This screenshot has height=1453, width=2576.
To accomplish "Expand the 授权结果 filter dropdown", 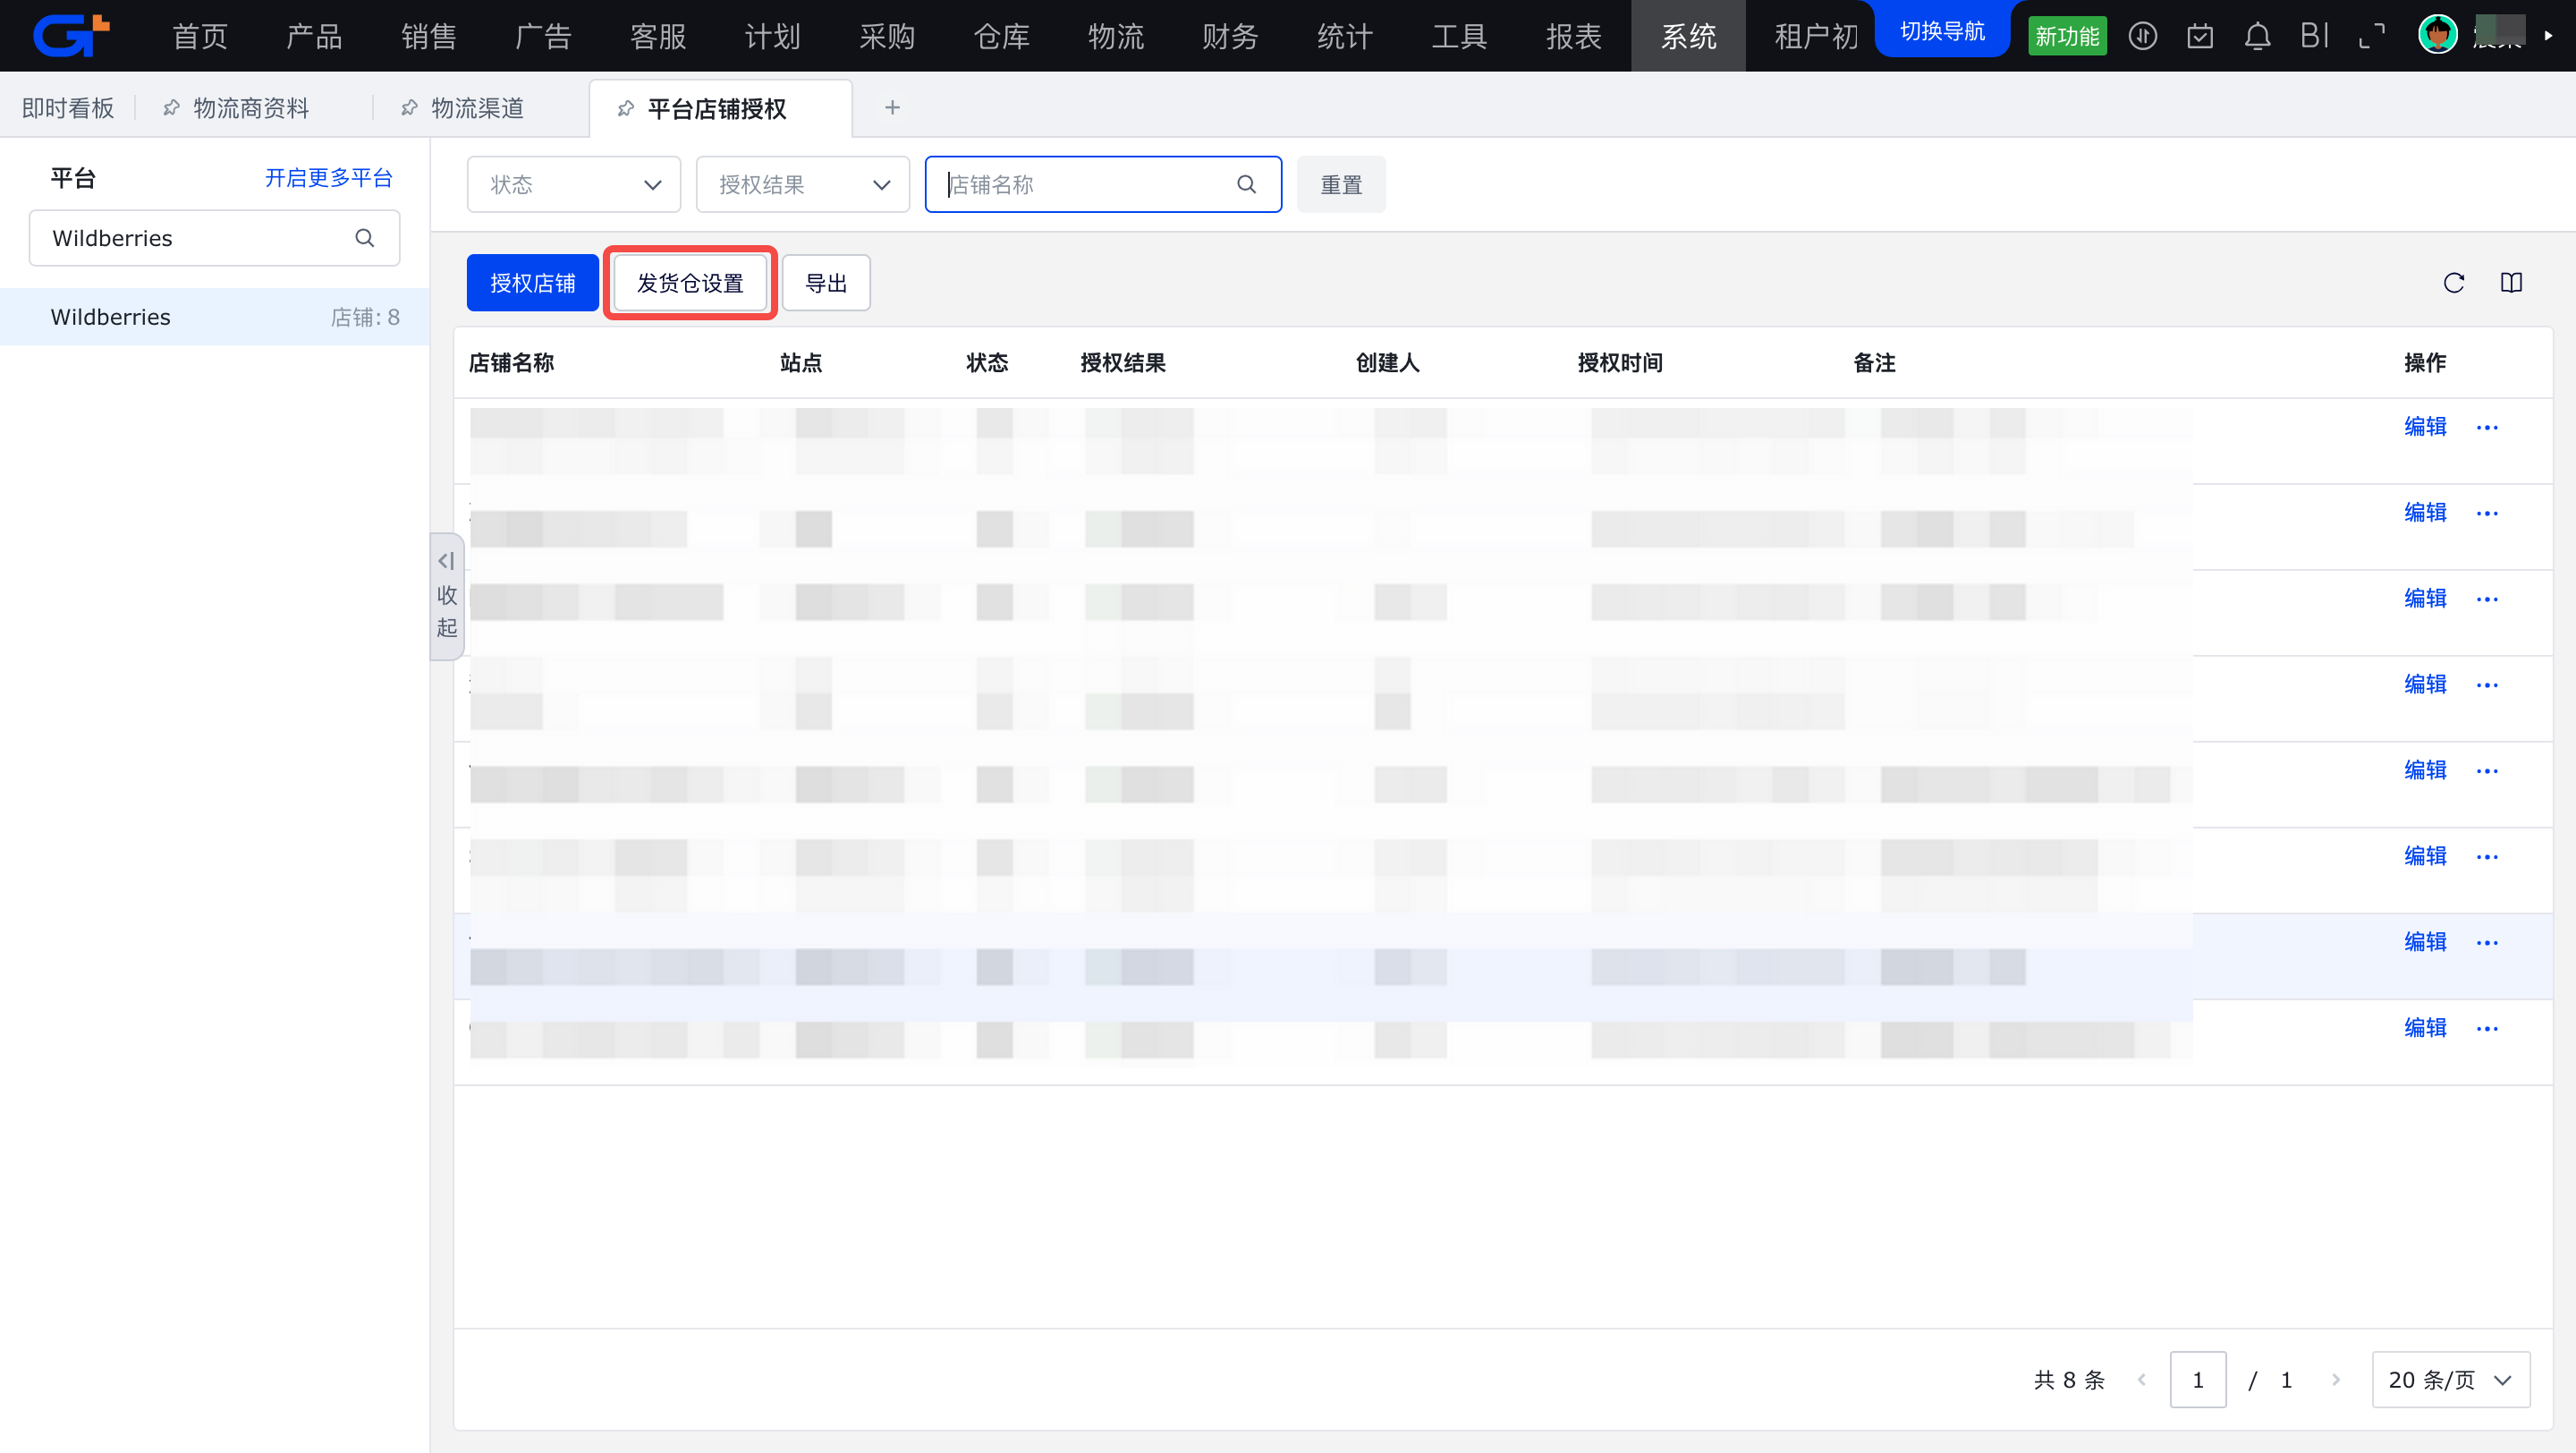I will tap(803, 184).
